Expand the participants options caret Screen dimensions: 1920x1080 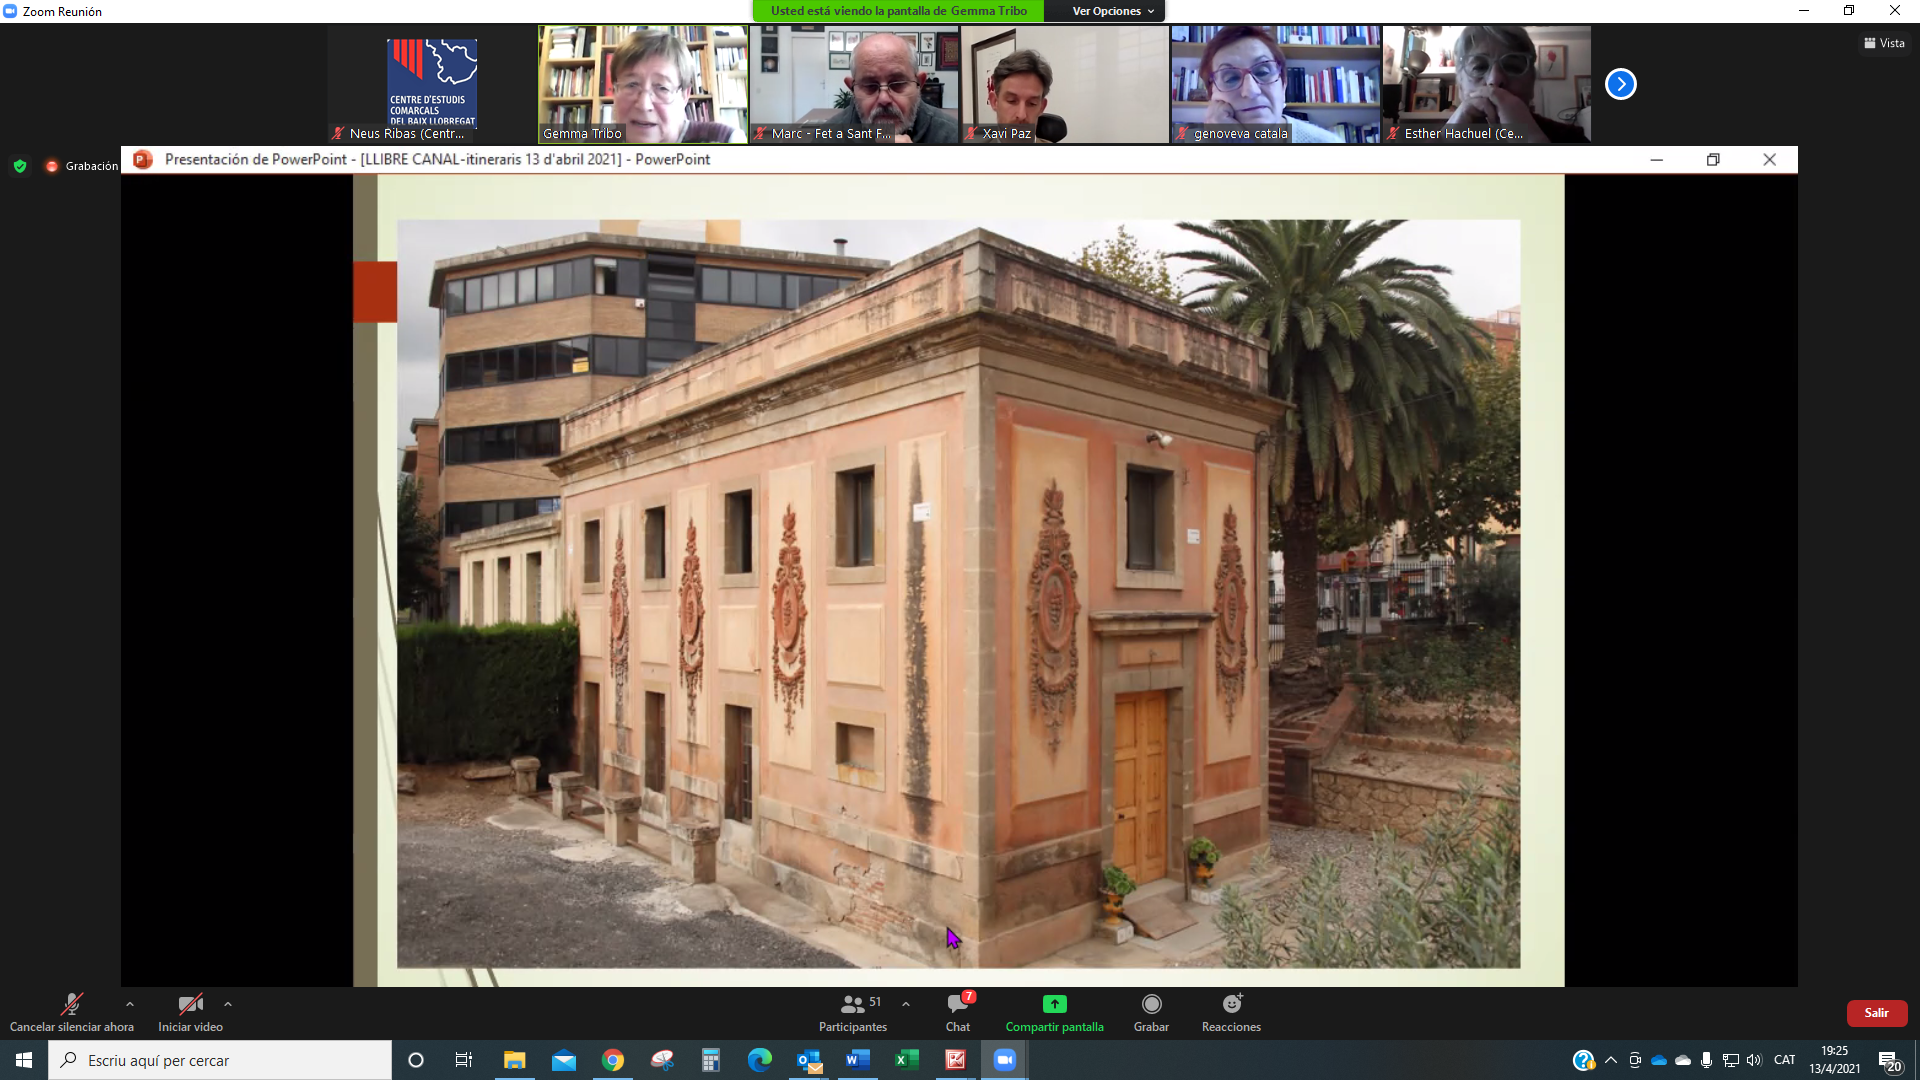tap(906, 1004)
